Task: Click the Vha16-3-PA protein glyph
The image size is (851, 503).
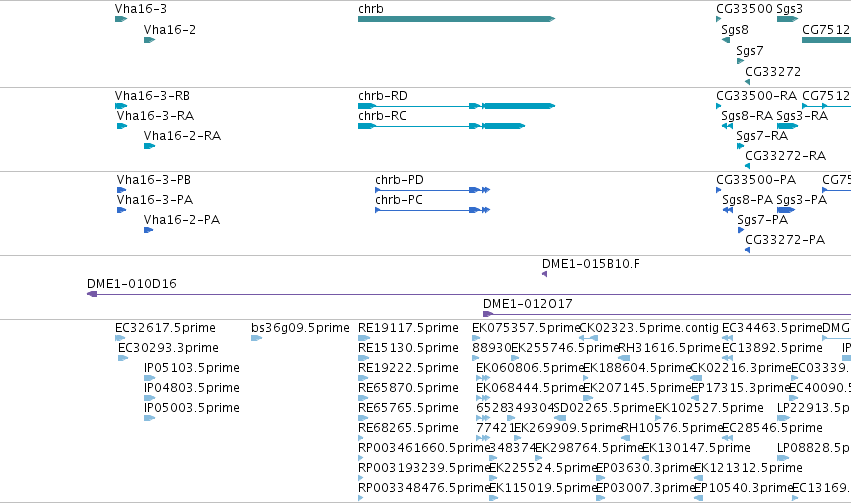Action: click(x=122, y=210)
